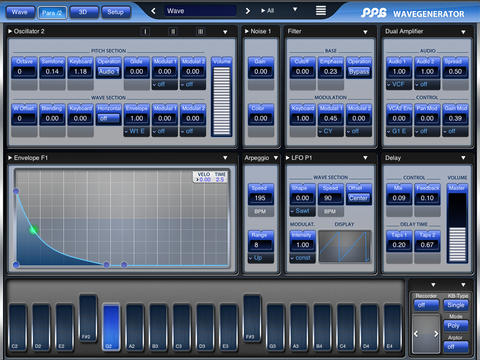The width and height of the screenshot is (480, 360).
Task: Toggle the Arpeggiator off button
Action: pos(456,347)
